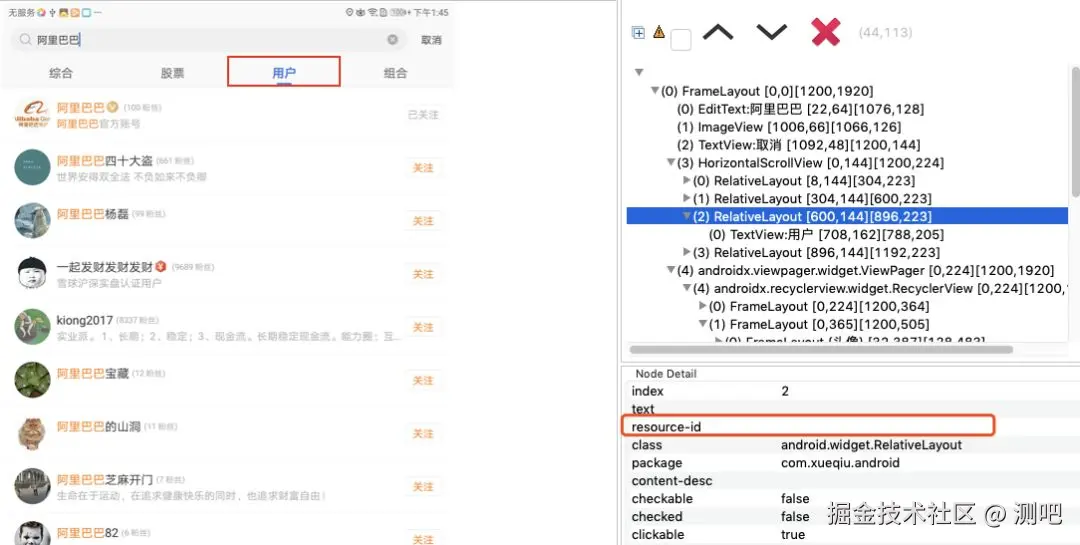Follow user kiong2017
The height and width of the screenshot is (545, 1080).
pyautogui.click(x=423, y=327)
